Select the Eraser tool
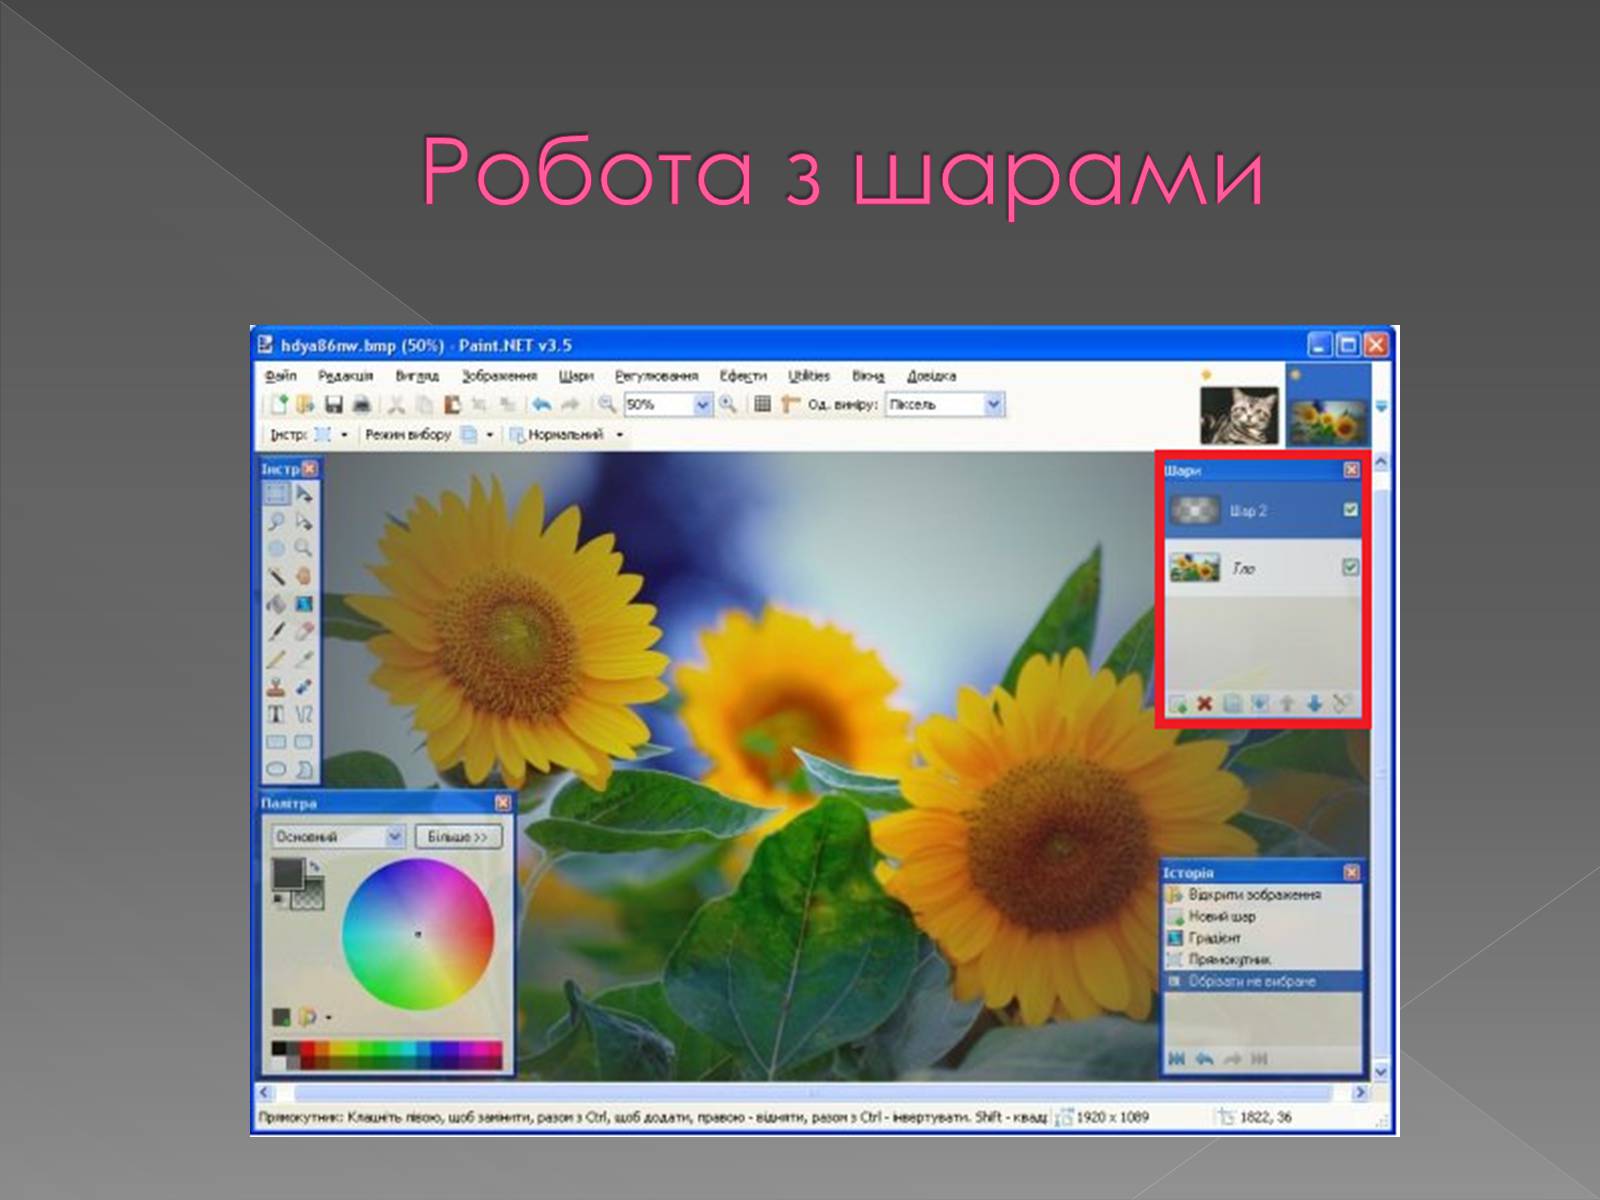The height and width of the screenshot is (1200, 1600). tap(304, 632)
